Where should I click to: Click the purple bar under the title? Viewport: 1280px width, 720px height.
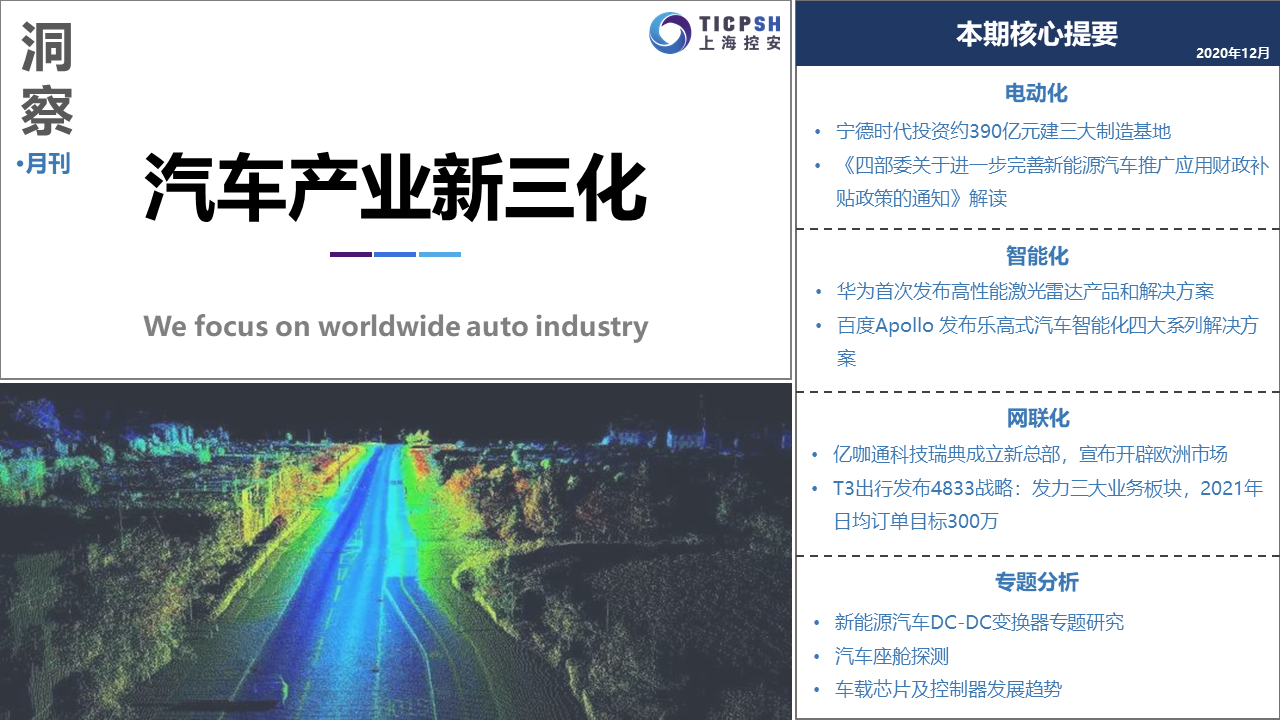tap(350, 254)
